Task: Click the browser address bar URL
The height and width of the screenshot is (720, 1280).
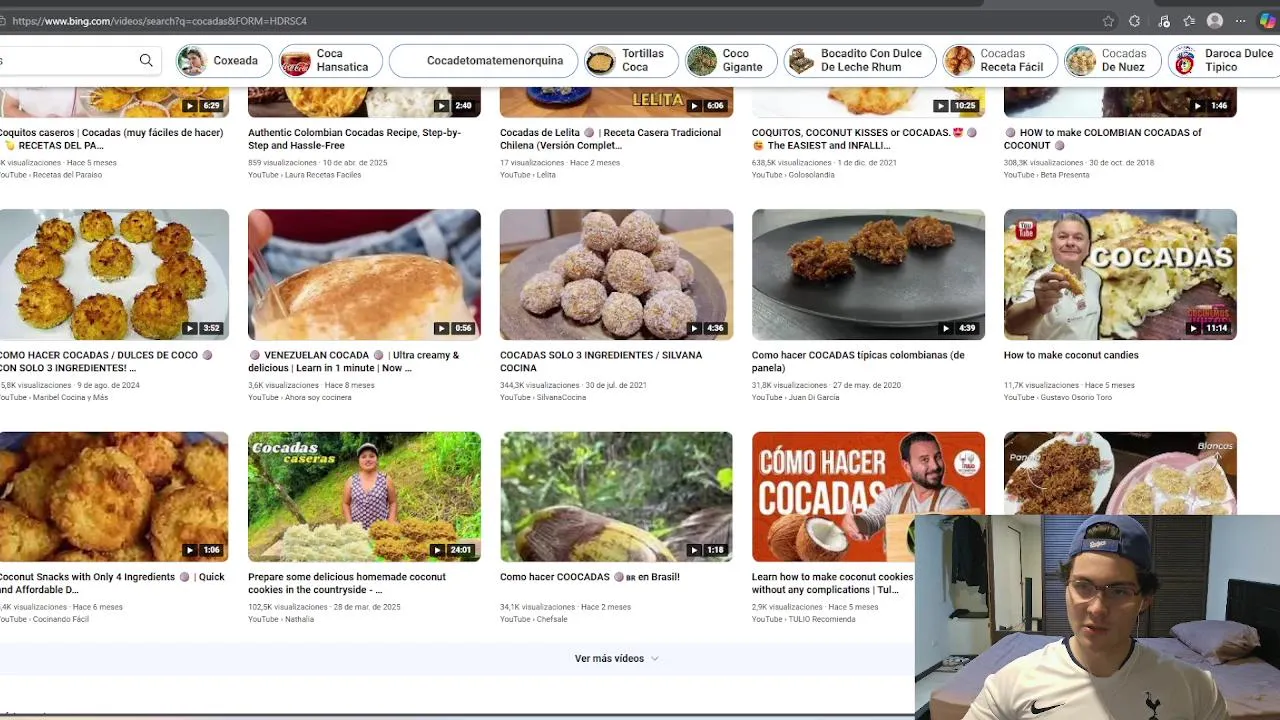Action: coord(160,21)
